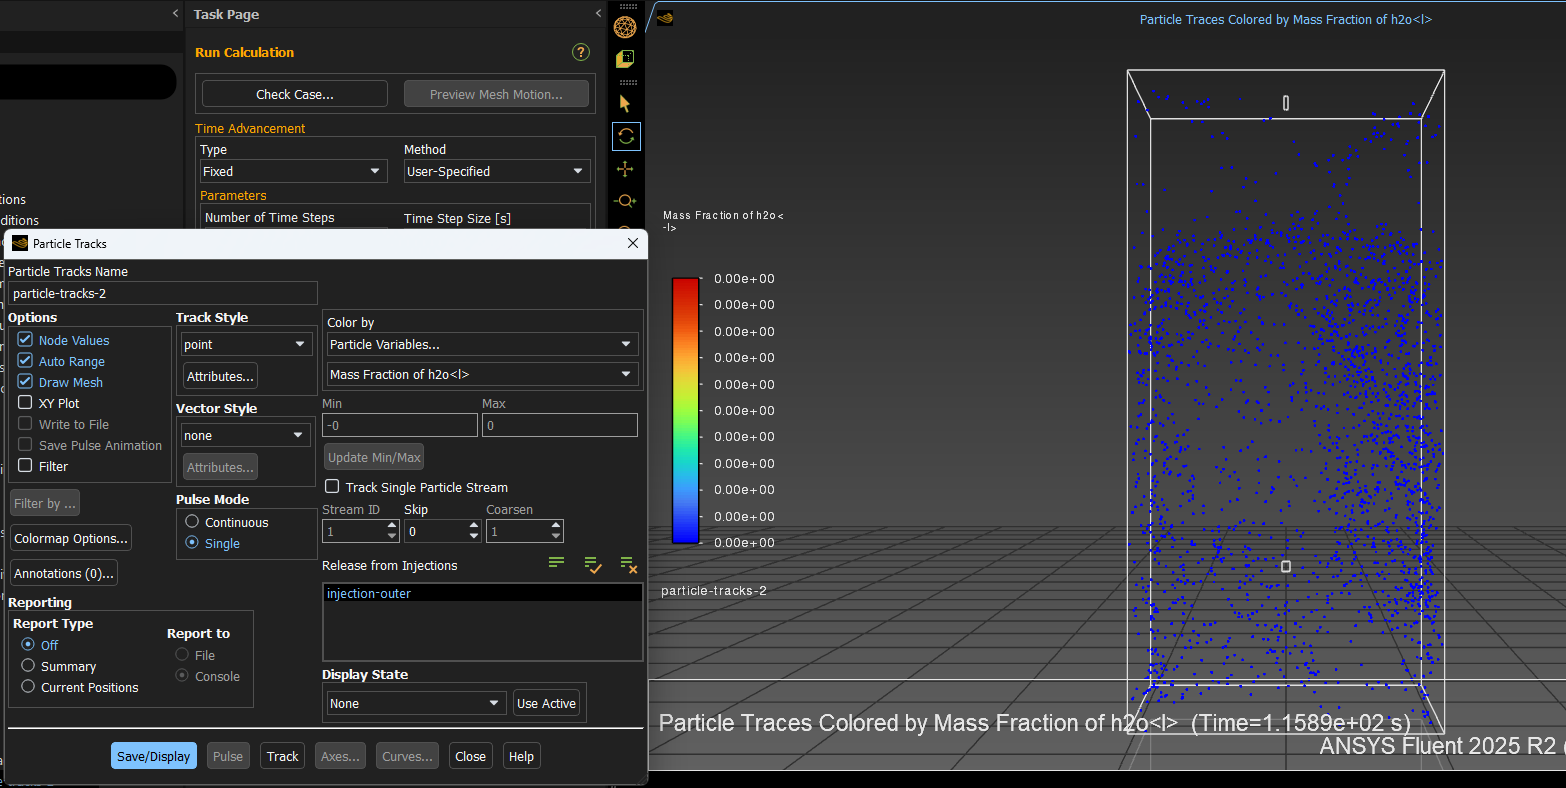Screen dimensions: 1566x788
Task: Select Continuous pulse mode
Action: (x=192, y=522)
